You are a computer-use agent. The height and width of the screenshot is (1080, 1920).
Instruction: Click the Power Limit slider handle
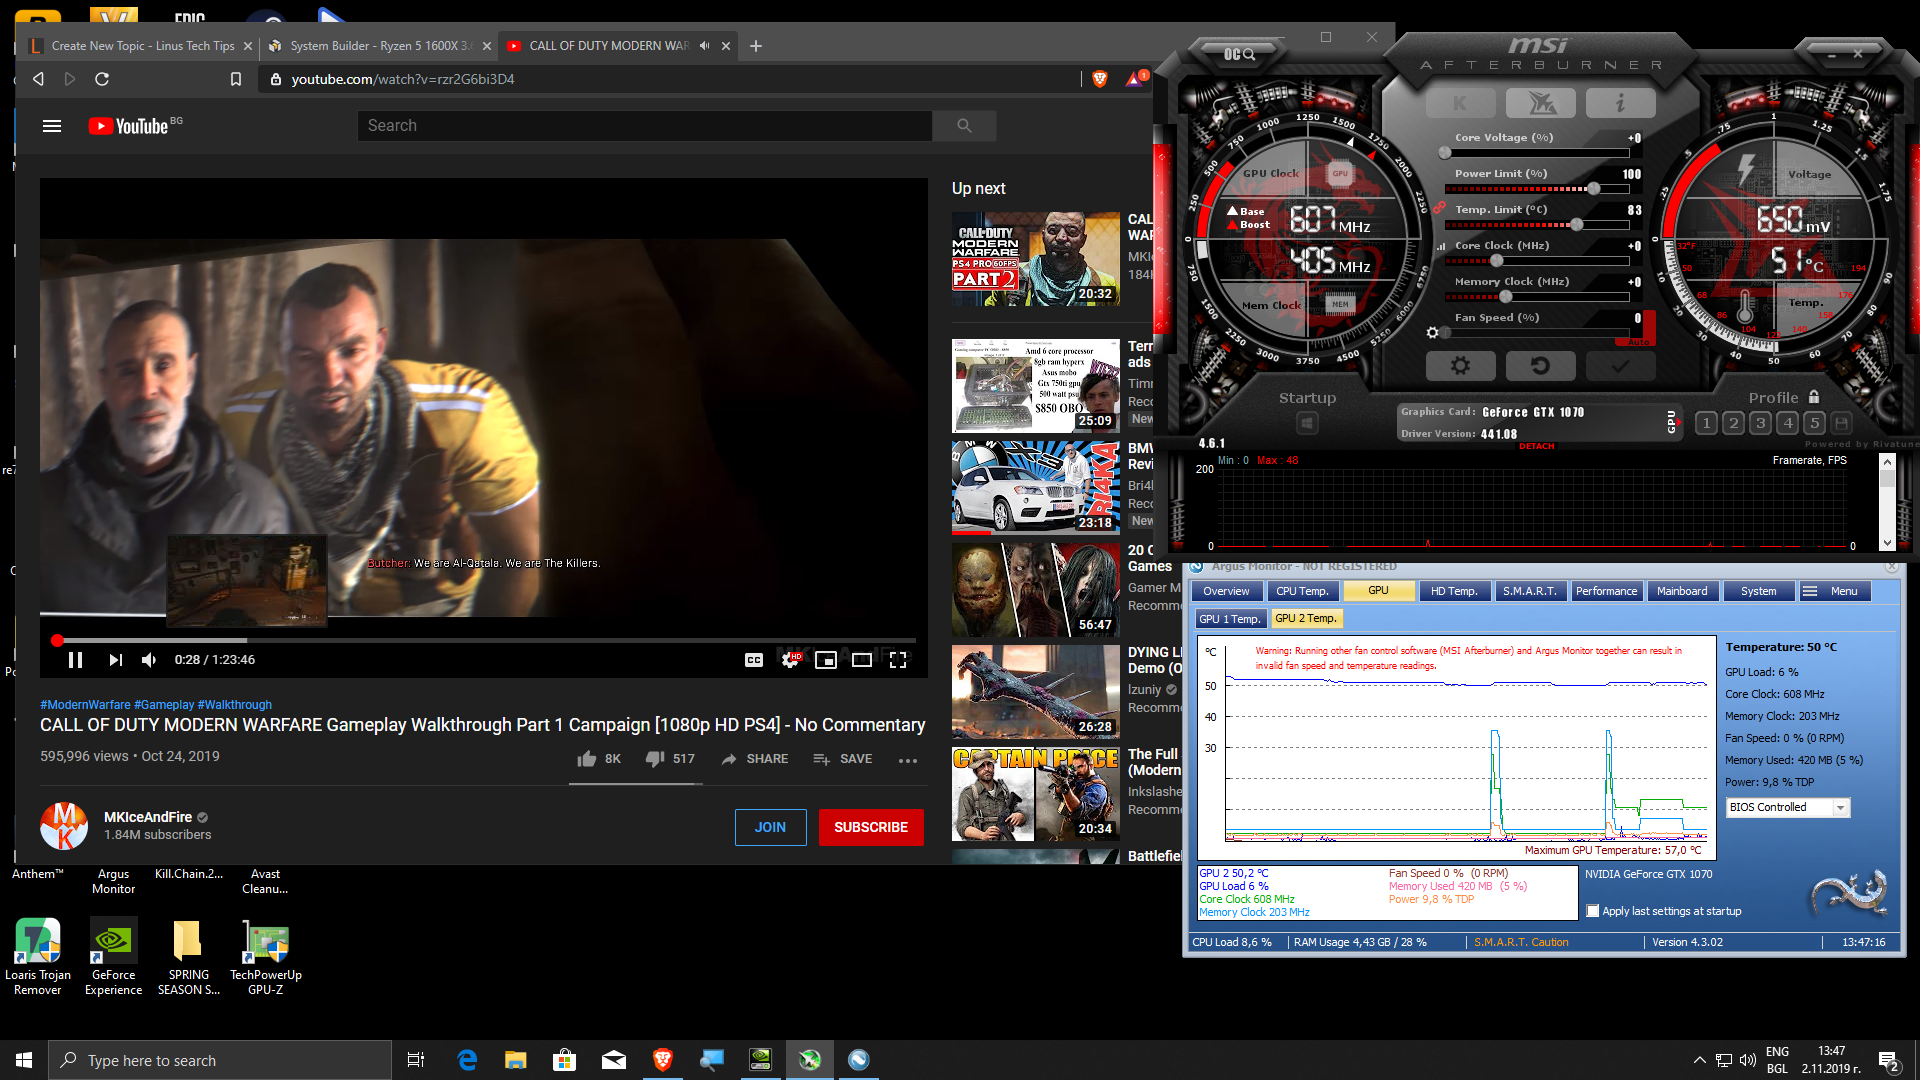[x=1594, y=189]
